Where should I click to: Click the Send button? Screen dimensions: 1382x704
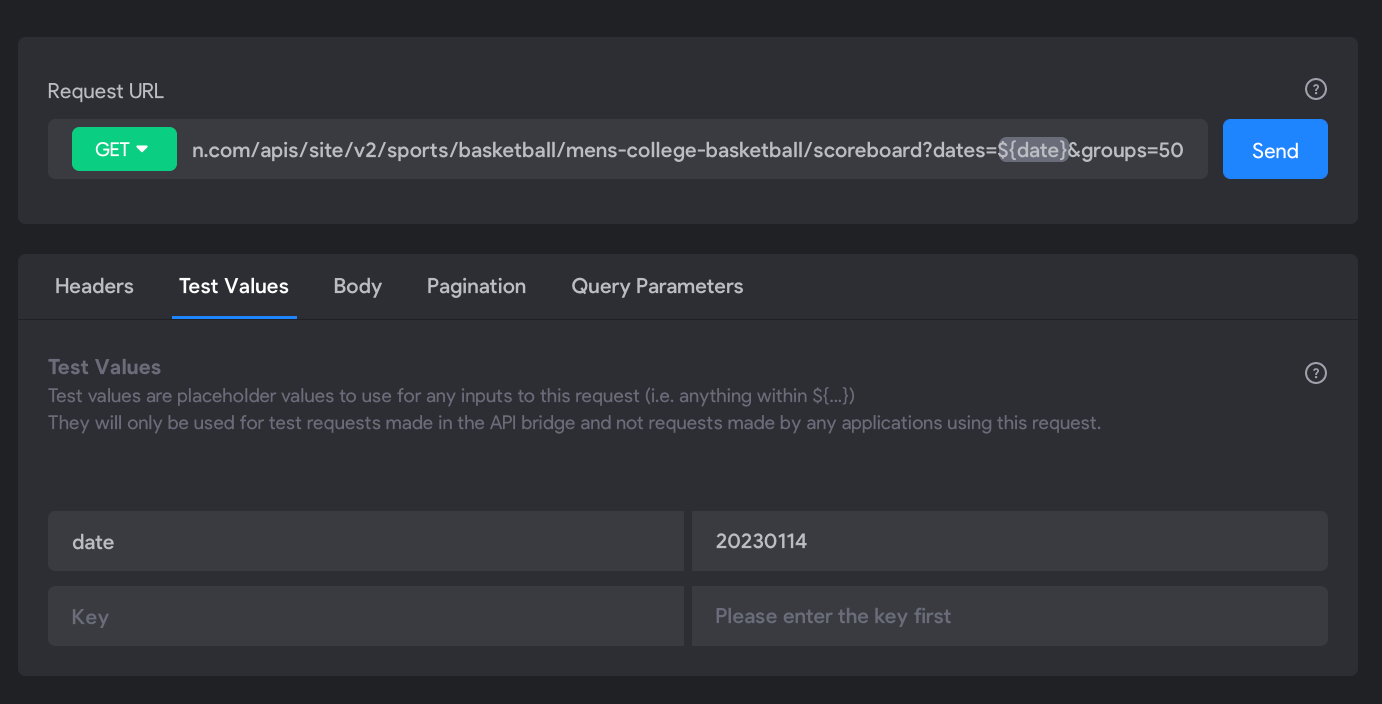pyautogui.click(x=1275, y=149)
